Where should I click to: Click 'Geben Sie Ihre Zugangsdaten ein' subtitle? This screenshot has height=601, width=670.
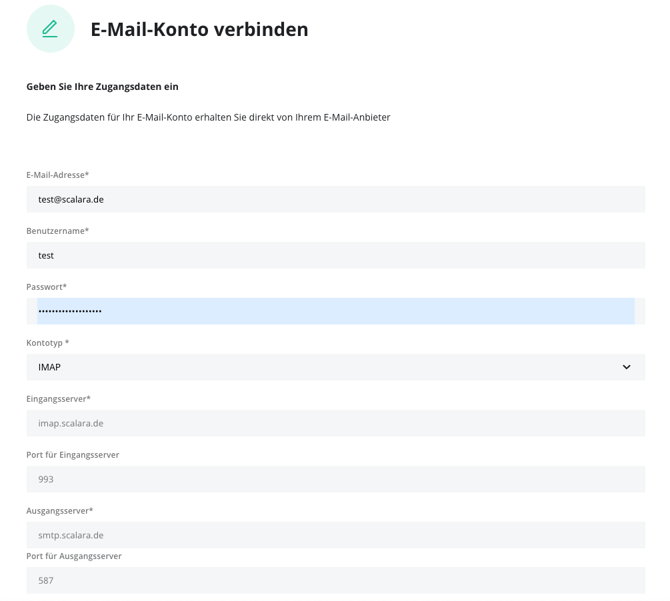coord(102,87)
